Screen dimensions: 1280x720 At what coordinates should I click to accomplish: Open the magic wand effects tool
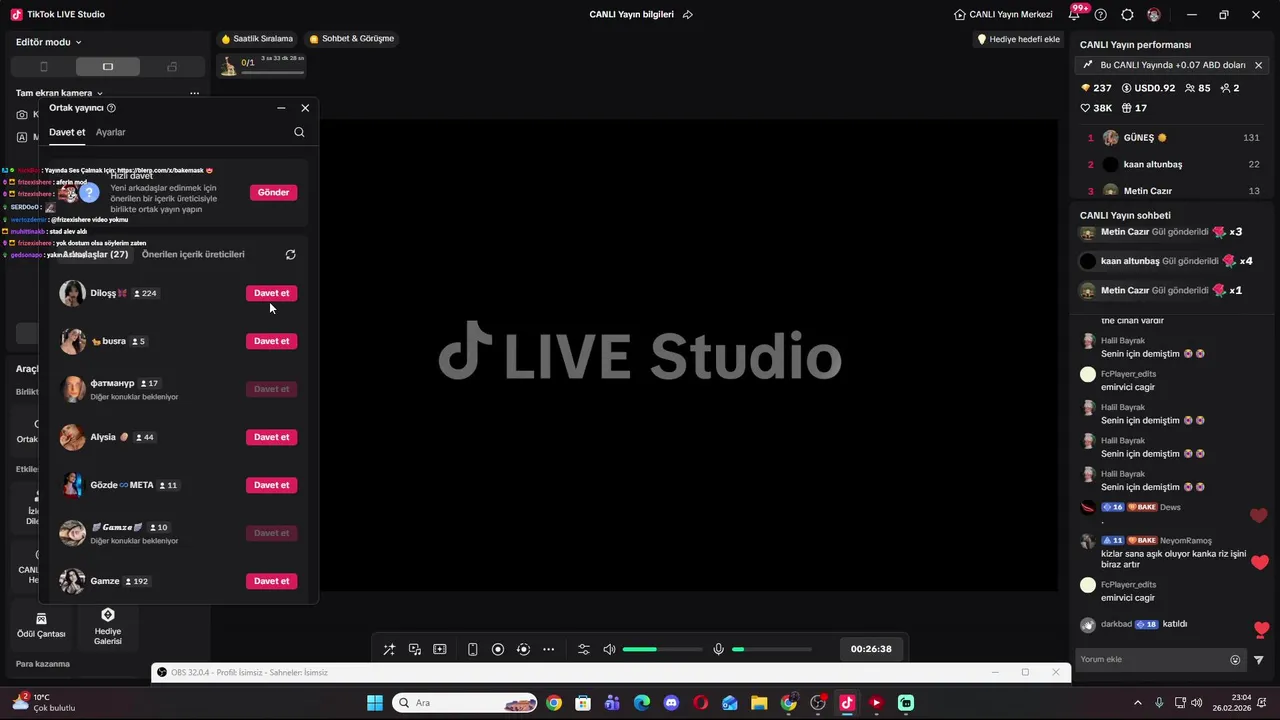pyautogui.click(x=389, y=649)
